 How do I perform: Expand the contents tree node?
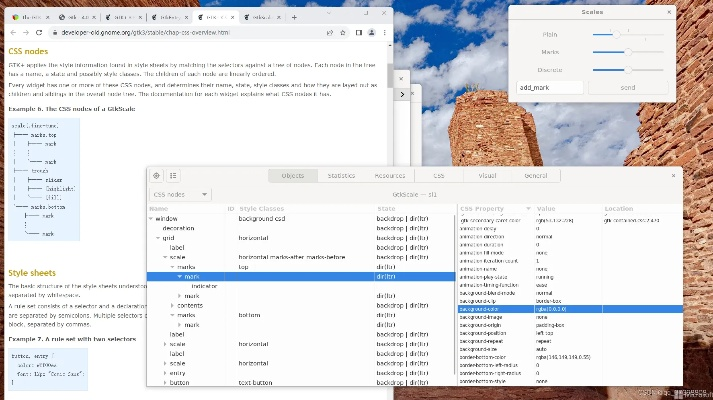tap(172, 305)
